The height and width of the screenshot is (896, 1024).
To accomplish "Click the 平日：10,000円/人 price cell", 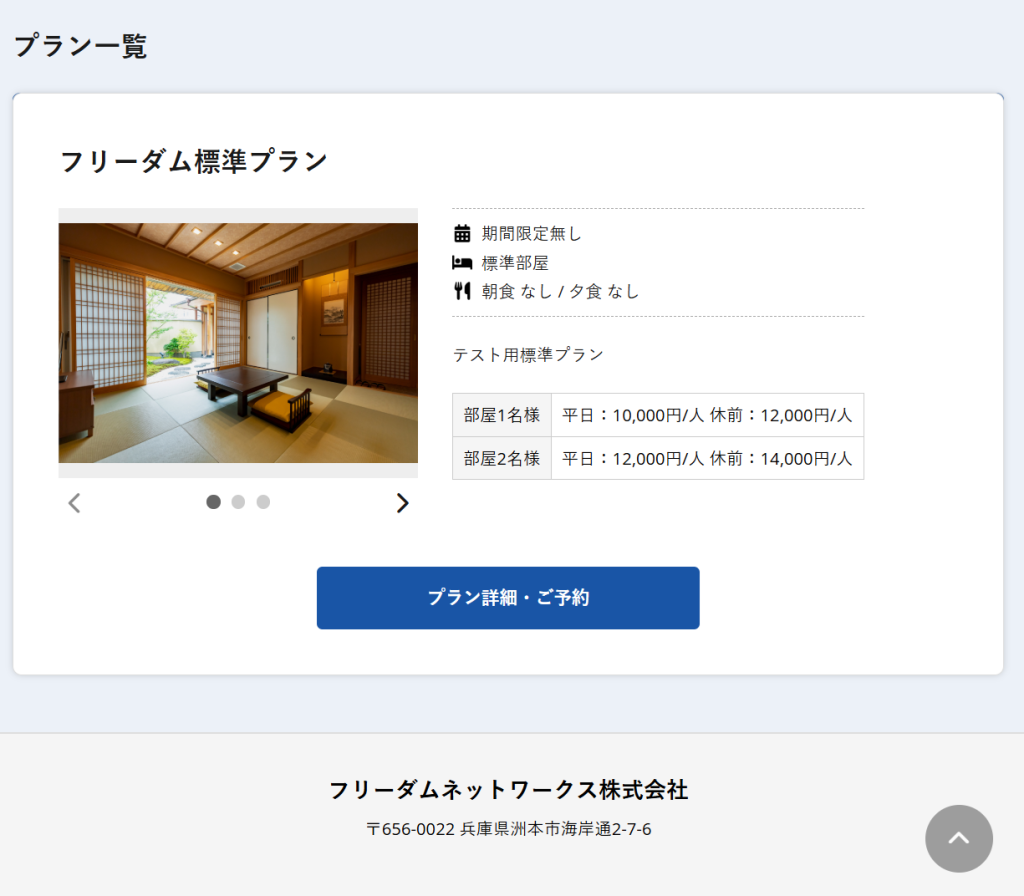I will [x=708, y=415].
